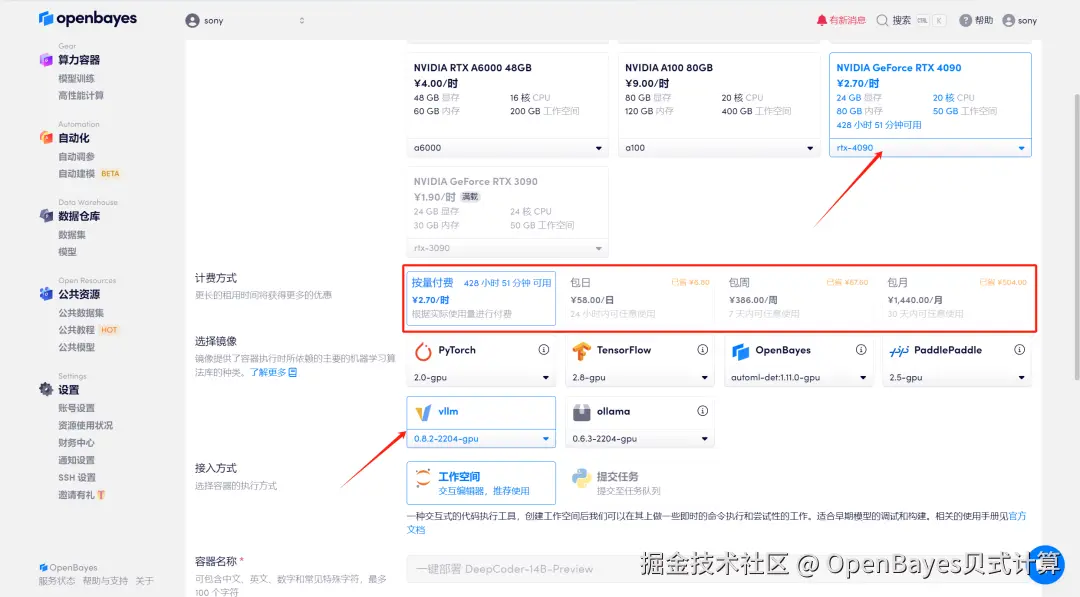1080x597 pixels.
Task: Open the 数据仓库 section icon
Action: click(x=46, y=216)
